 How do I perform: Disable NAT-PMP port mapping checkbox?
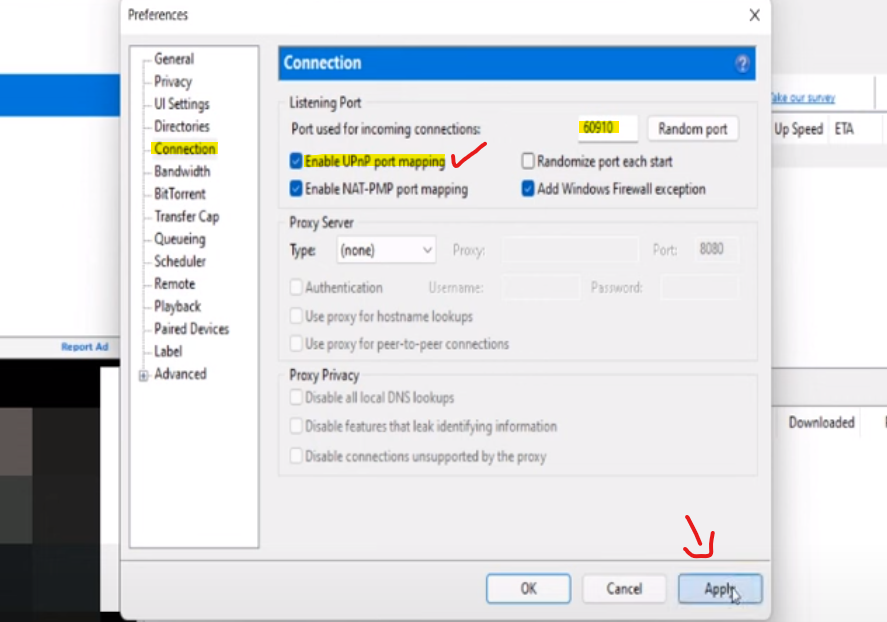pos(296,189)
